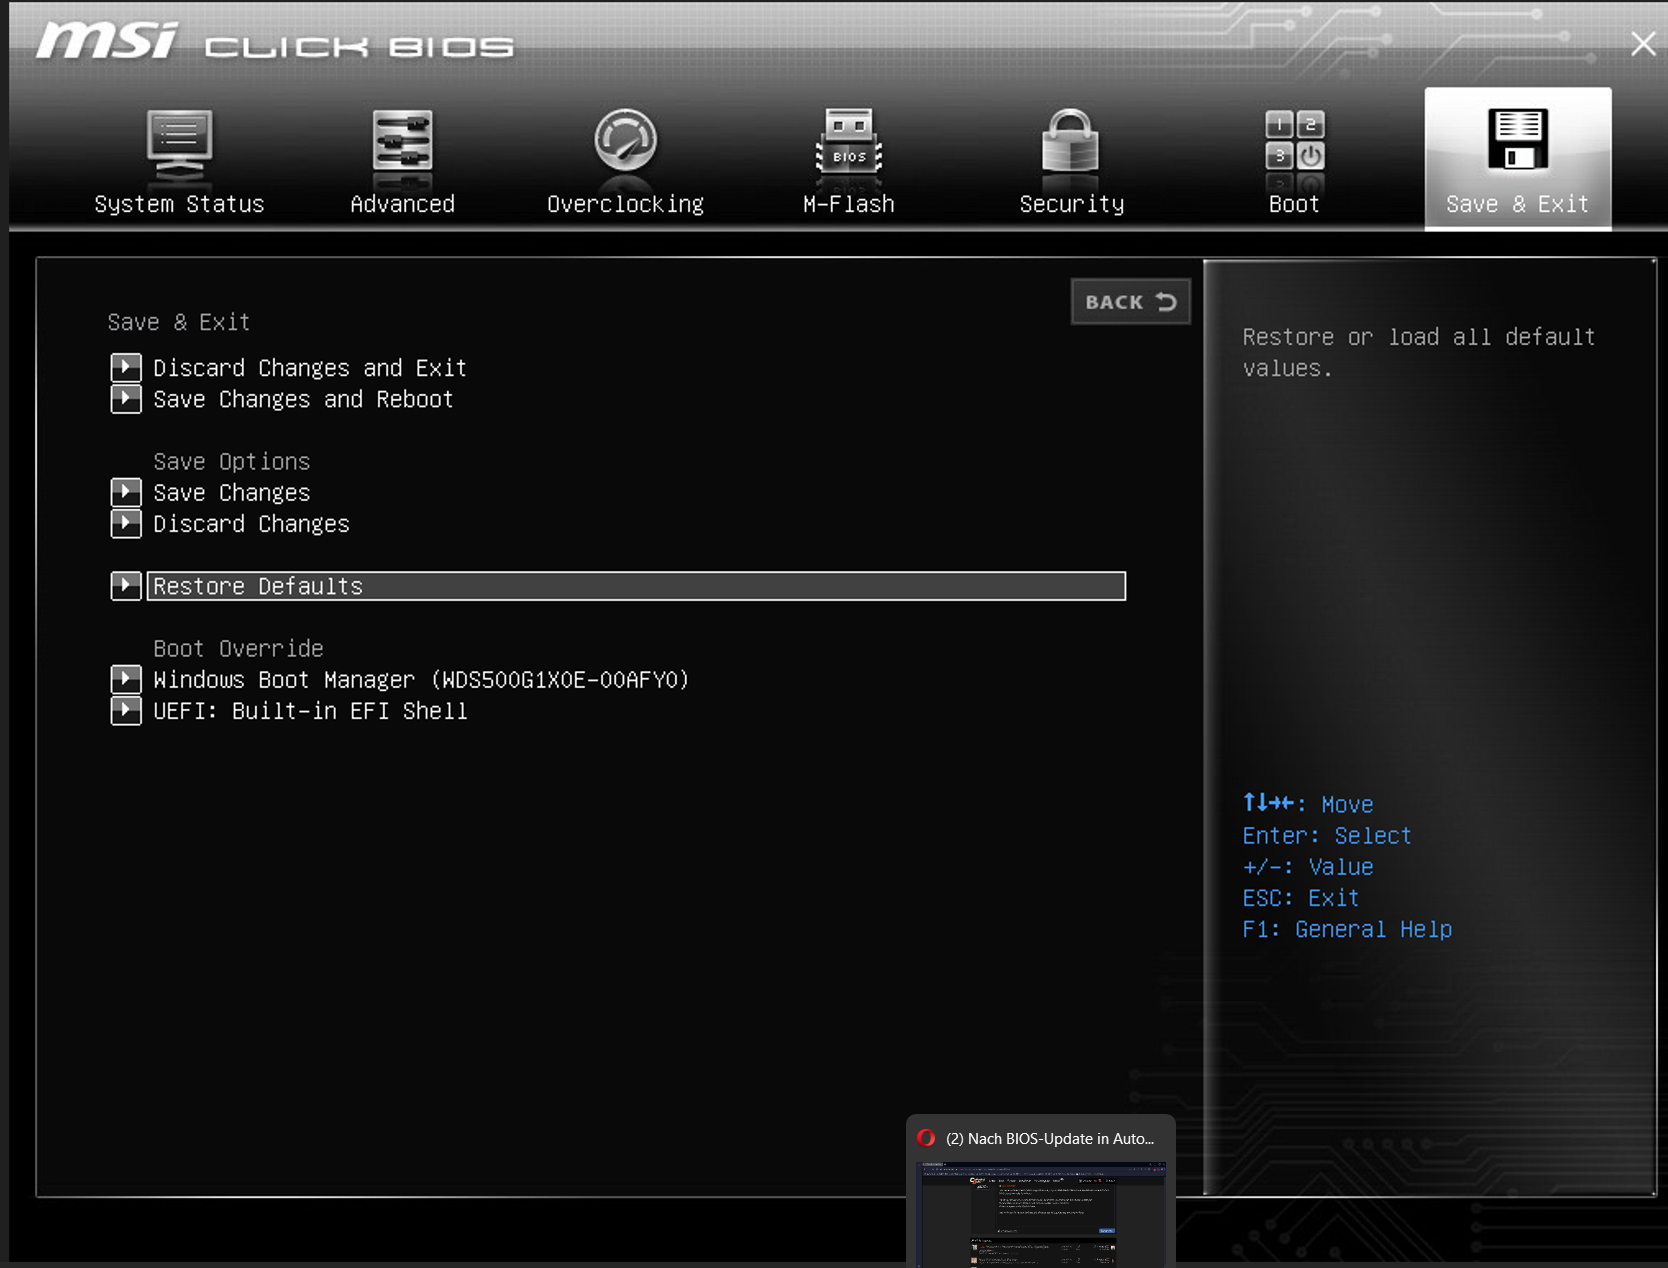
Task: Select Discard Changes and Exit
Action: pos(310,368)
